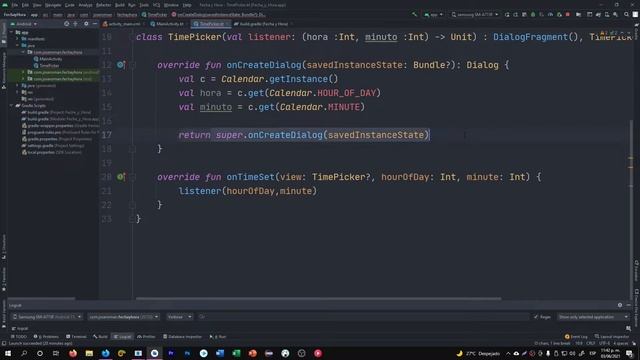Open the Profiler tool window
This screenshot has width=640, height=360.
pos(146,337)
